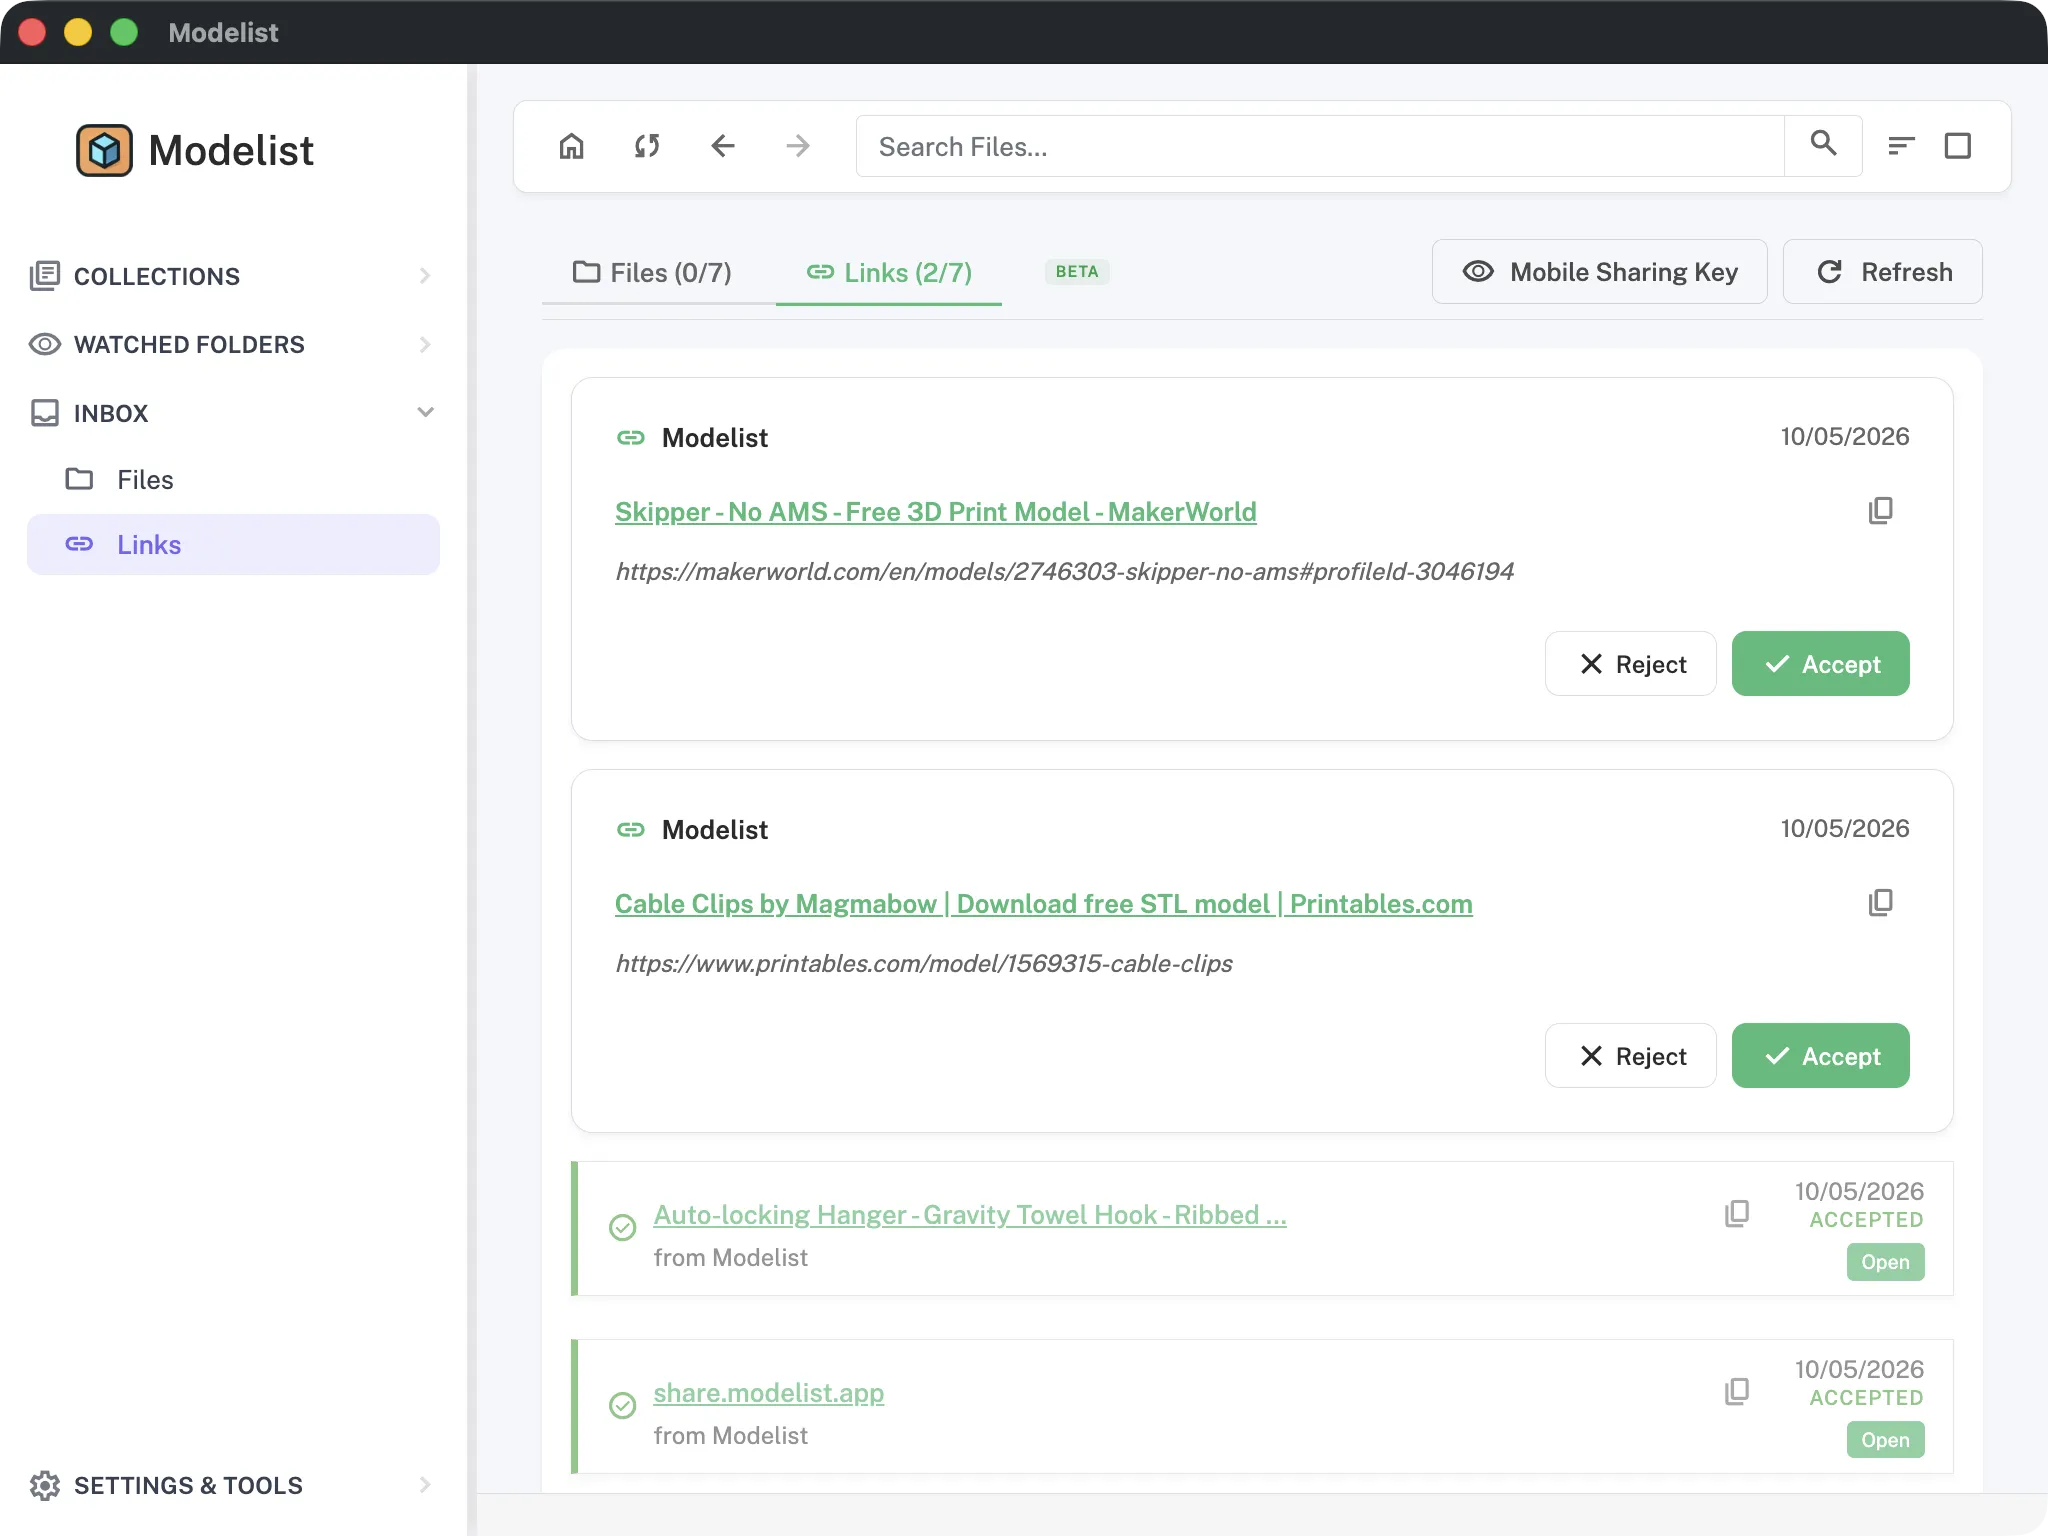Reject the Cable Clips link

click(1630, 1056)
